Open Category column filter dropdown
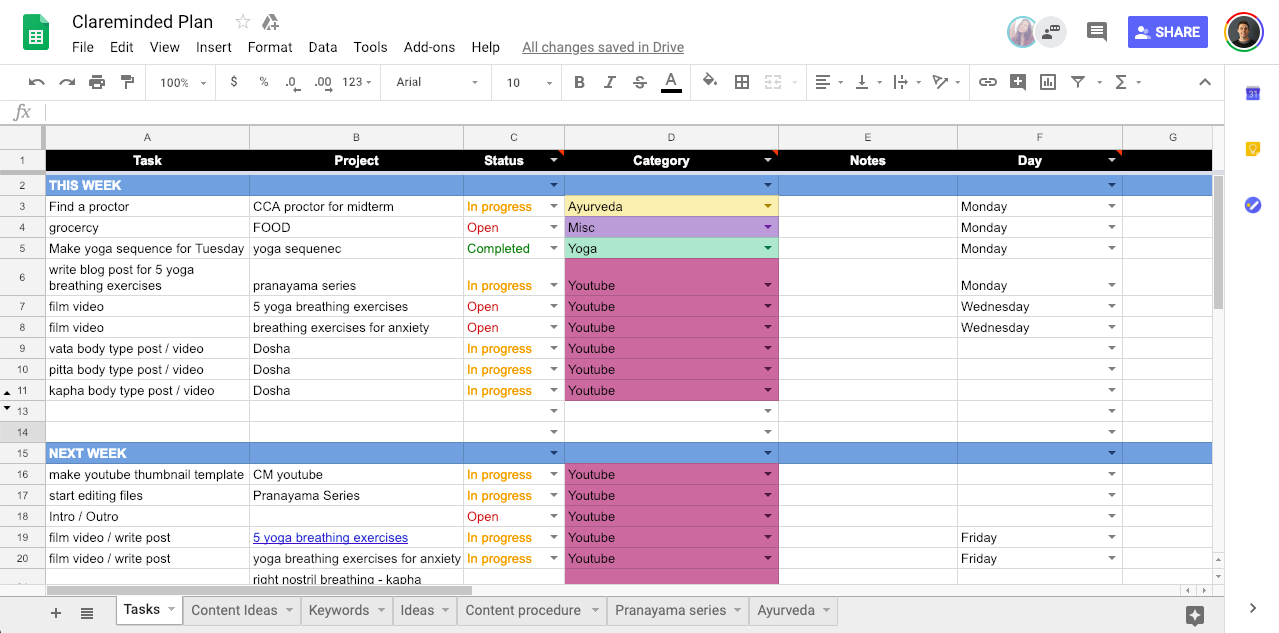Screen dimensions: 1279x633 768,160
